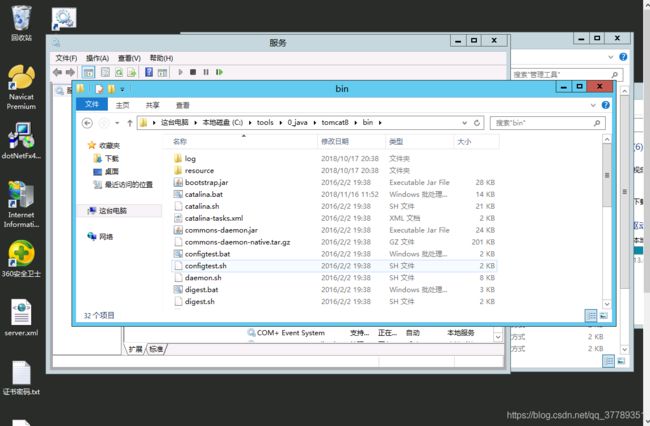
Task: Go back in bin explorer window
Action: (x=87, y=123)
